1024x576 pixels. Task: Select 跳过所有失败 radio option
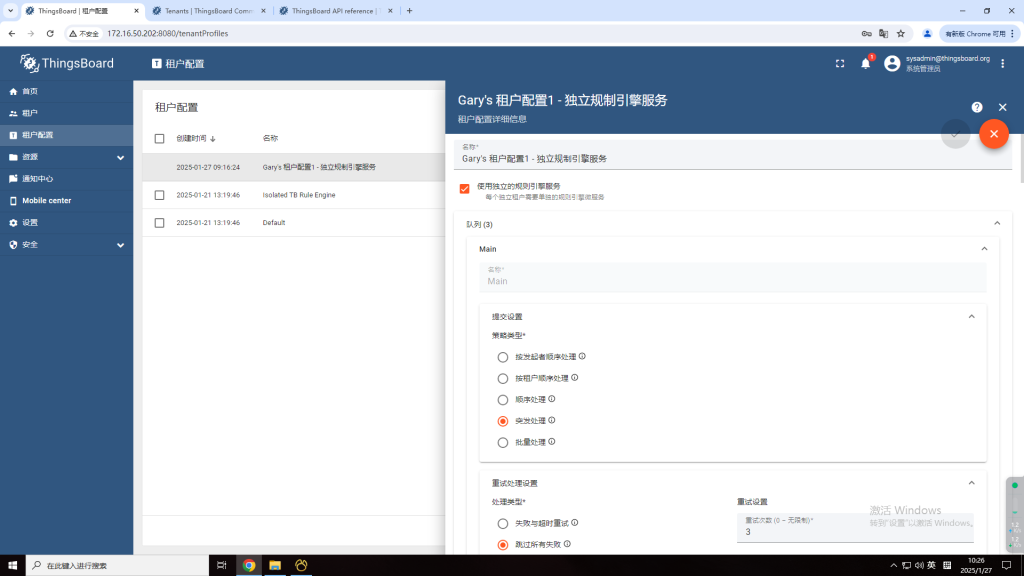(x=503, y=545)
